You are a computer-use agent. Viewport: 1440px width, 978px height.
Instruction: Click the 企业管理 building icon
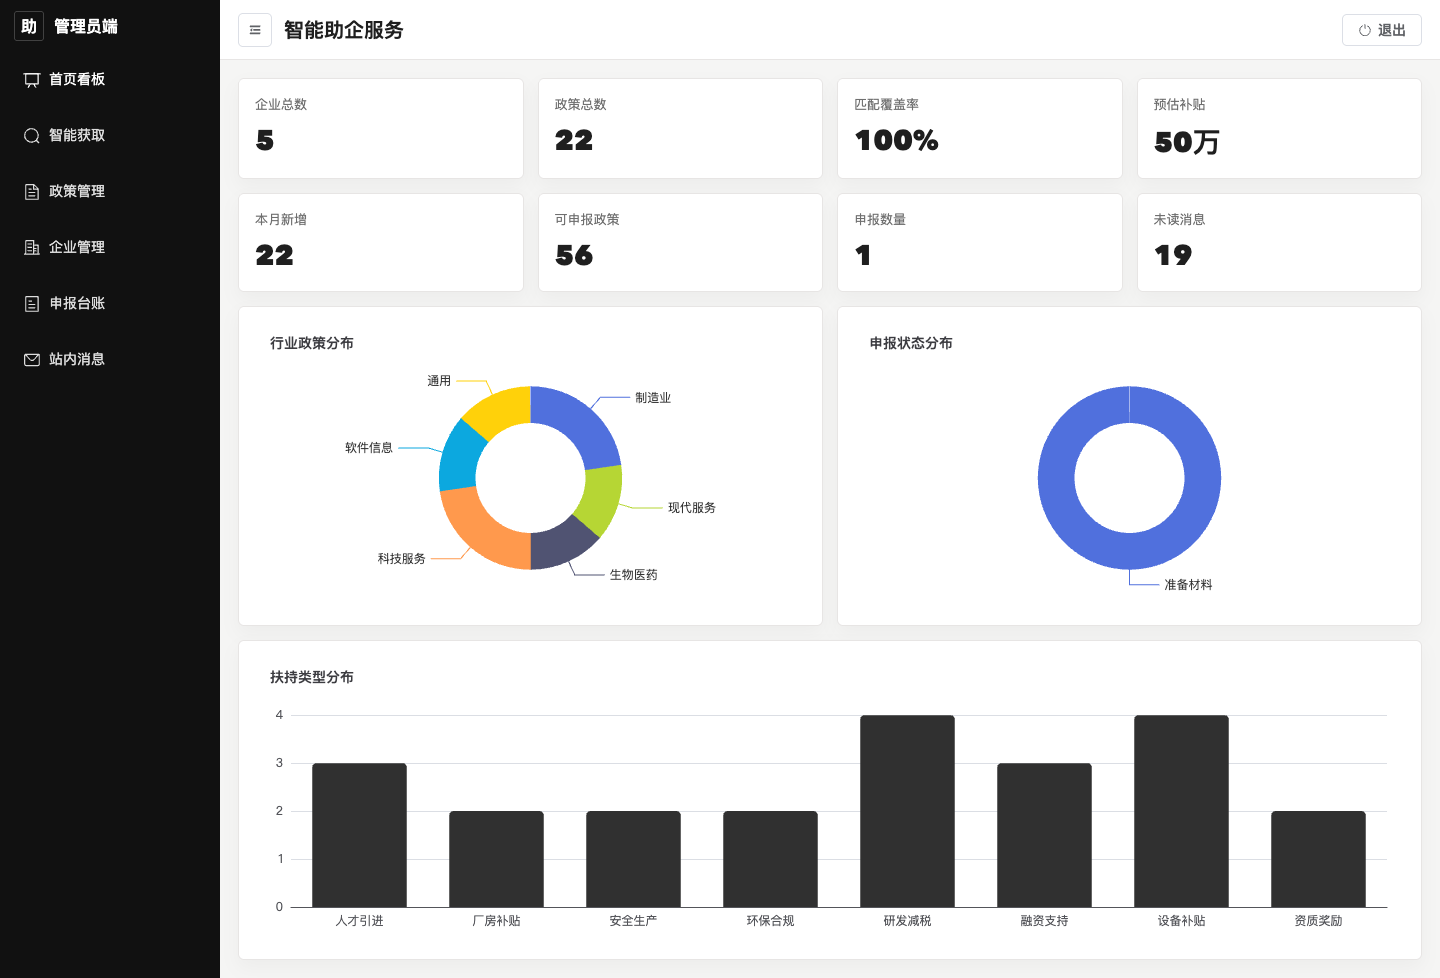(x=32, y=248)
